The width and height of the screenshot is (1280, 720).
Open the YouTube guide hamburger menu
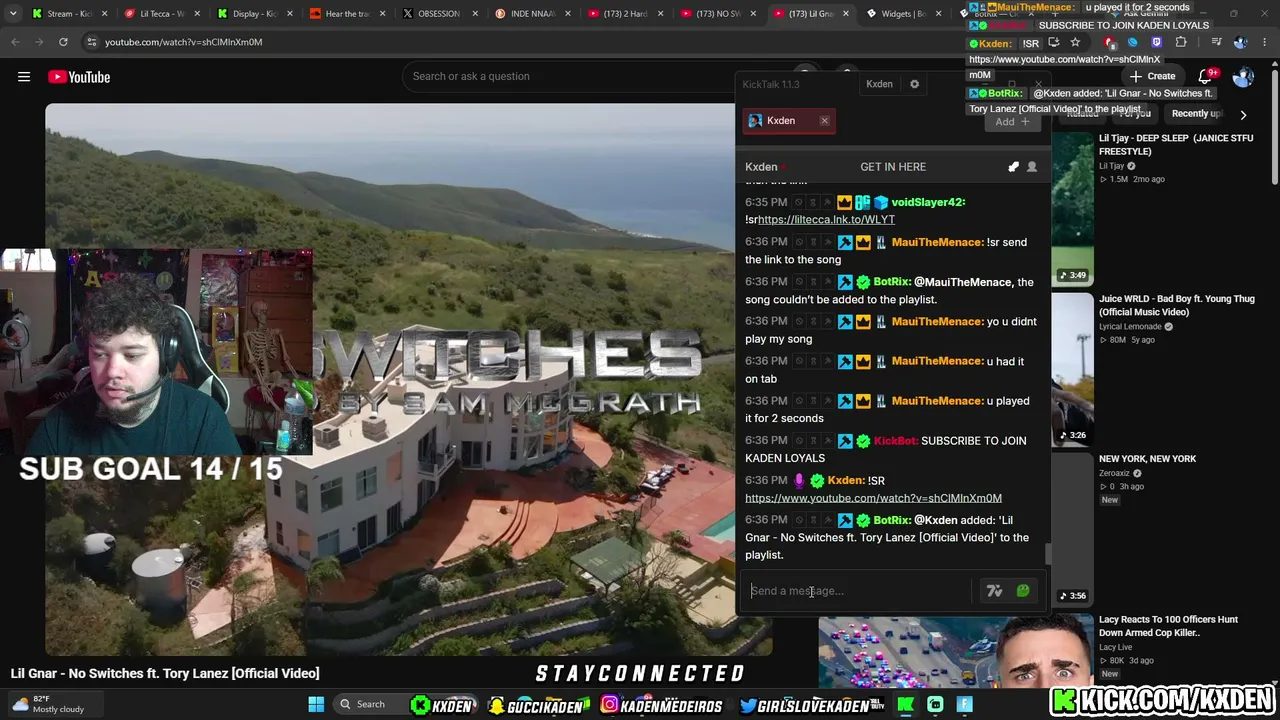point(24,77)
